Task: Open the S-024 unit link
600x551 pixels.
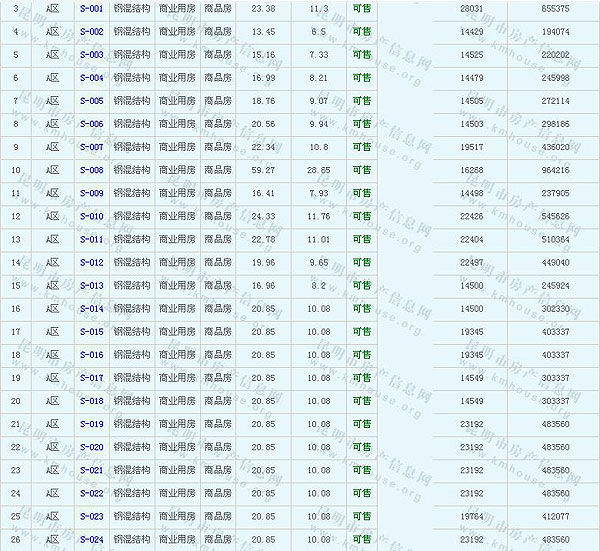Action: 91,540
